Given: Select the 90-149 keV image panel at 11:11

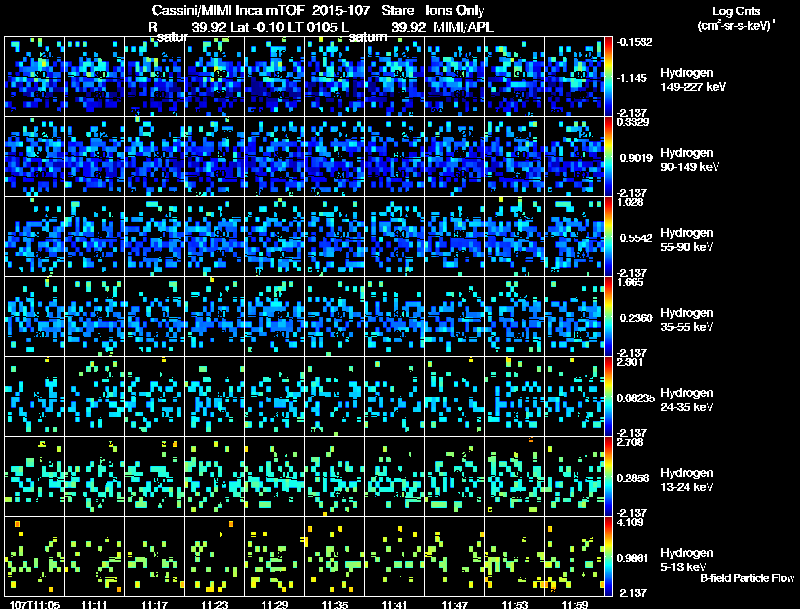Looking at the screenshot, I should [x=94, y=157].
